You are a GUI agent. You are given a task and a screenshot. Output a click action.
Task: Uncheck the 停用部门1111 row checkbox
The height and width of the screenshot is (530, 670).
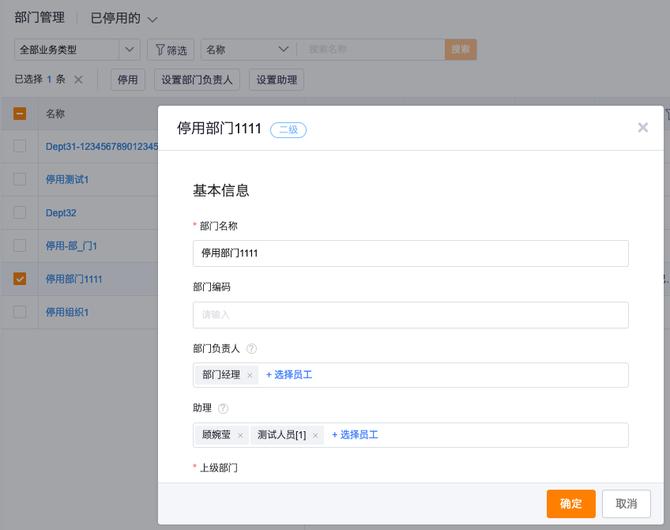point(20,279)
